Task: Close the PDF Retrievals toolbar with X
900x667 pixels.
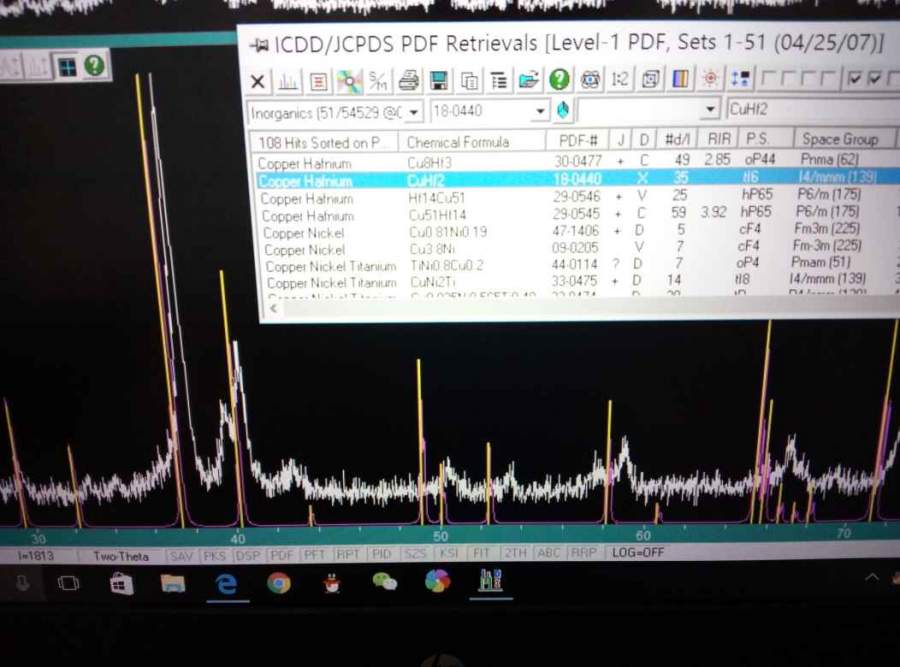Action: click(x=258, y=82)
